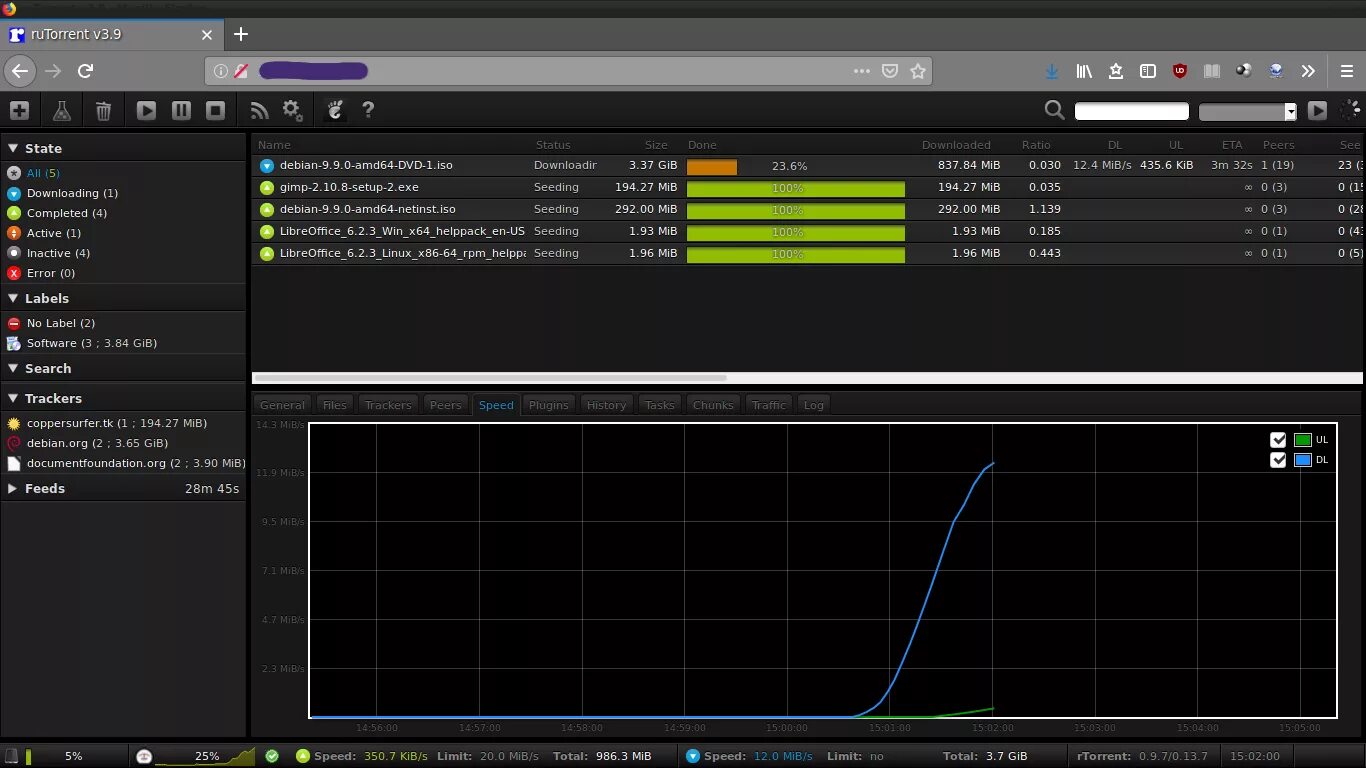Open Firefox downloads arrow icon
Screen dimensions: 1366x768
tap(1052, 71)
